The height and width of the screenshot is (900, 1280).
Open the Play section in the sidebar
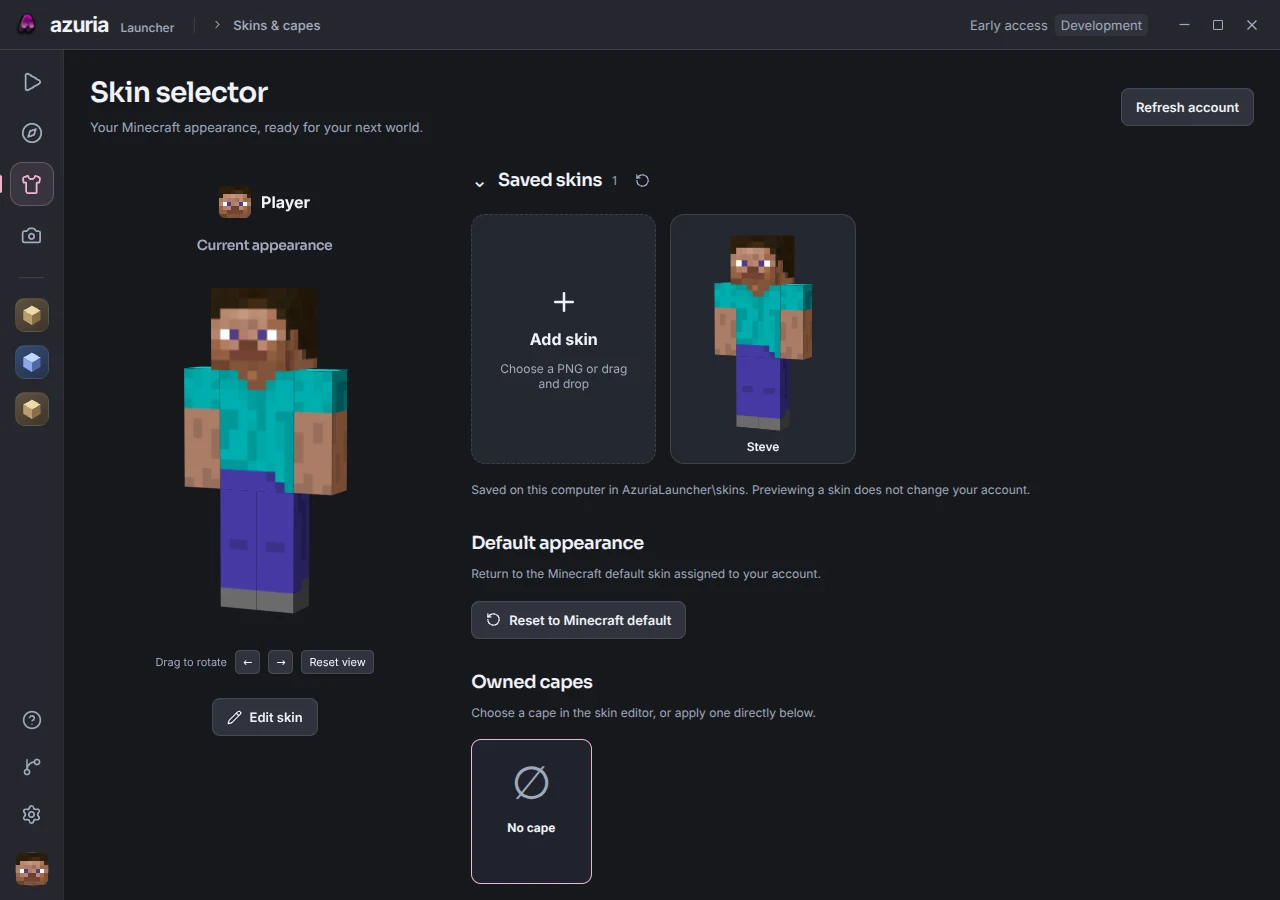coord(32,82)
